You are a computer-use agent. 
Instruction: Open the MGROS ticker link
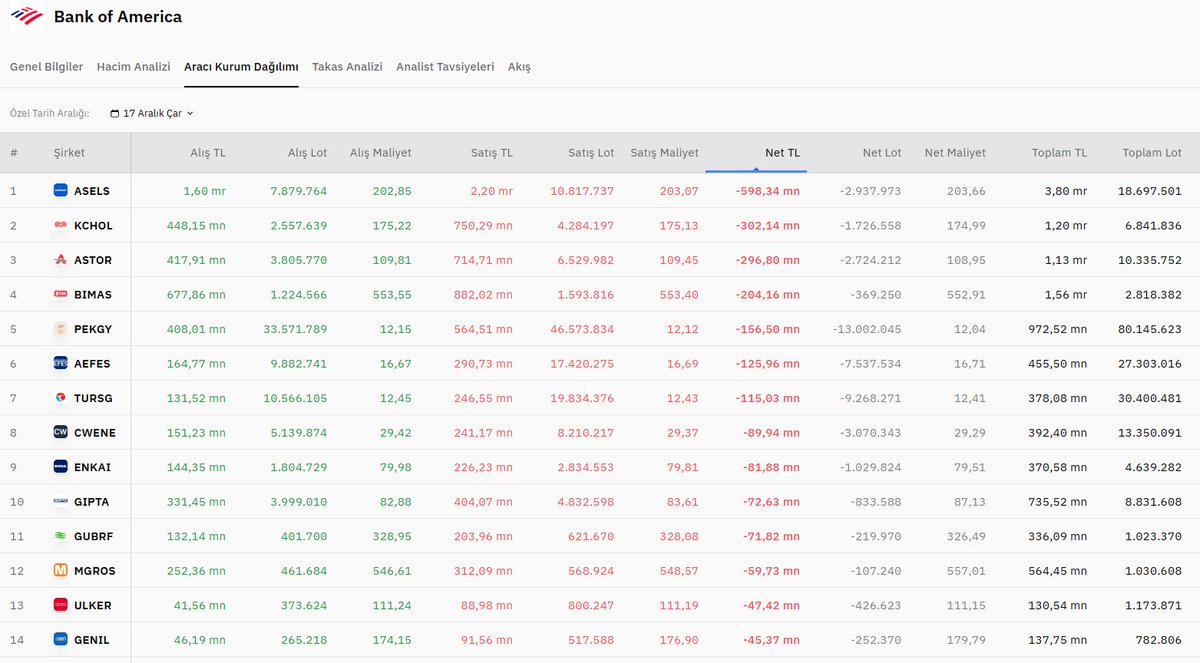[x=95, y=571]
